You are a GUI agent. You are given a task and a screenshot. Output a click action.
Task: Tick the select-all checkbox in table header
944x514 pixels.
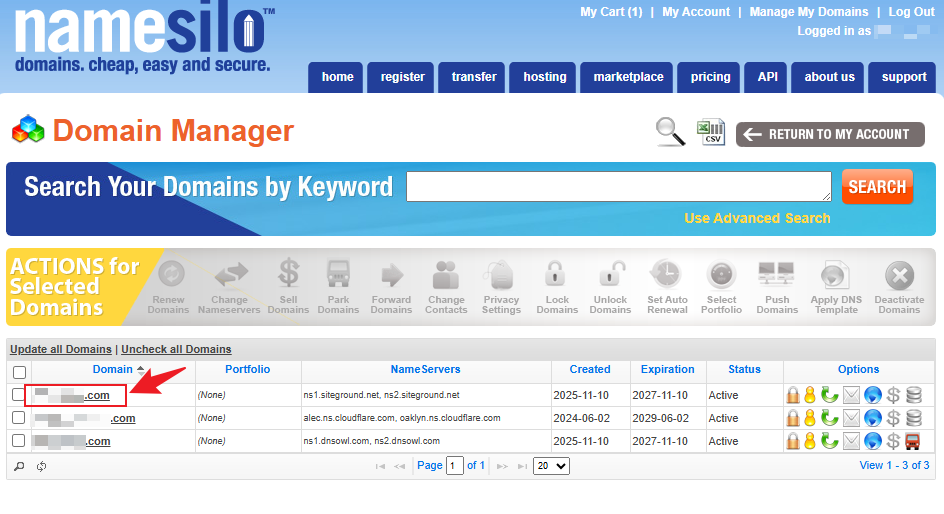tap(19, 372)
